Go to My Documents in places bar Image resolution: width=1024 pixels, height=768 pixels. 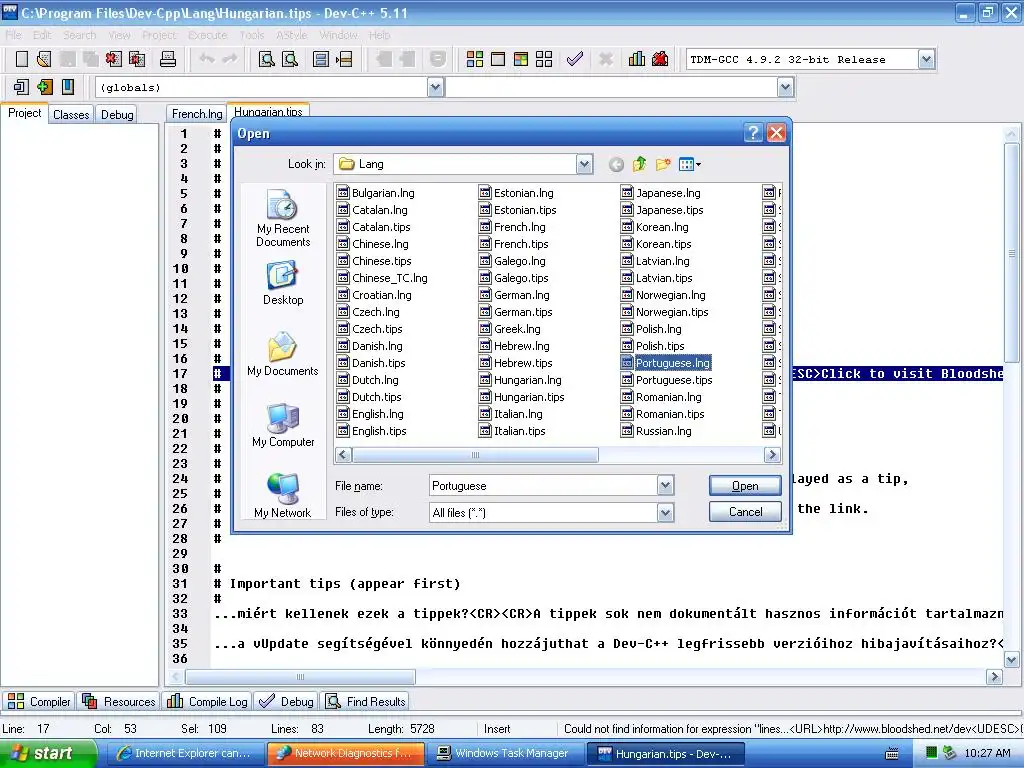pos(283,354)
